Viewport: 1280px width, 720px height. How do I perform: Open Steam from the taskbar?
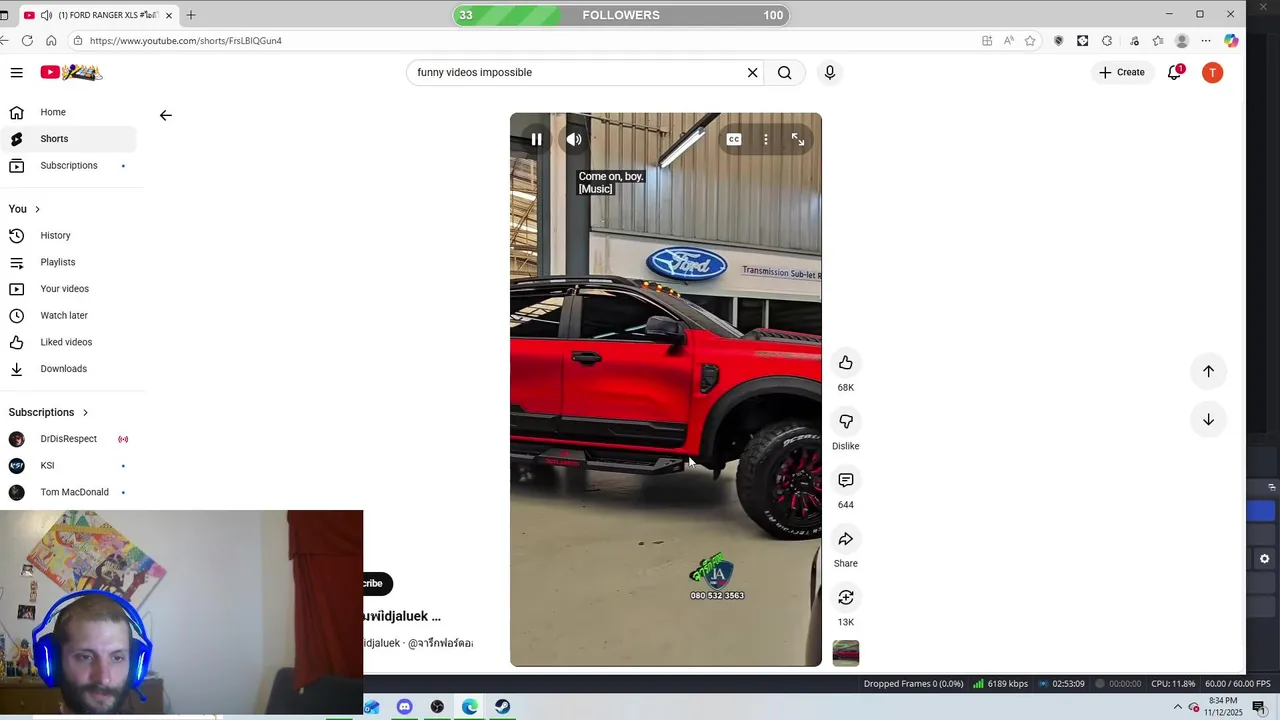(502, 707)
